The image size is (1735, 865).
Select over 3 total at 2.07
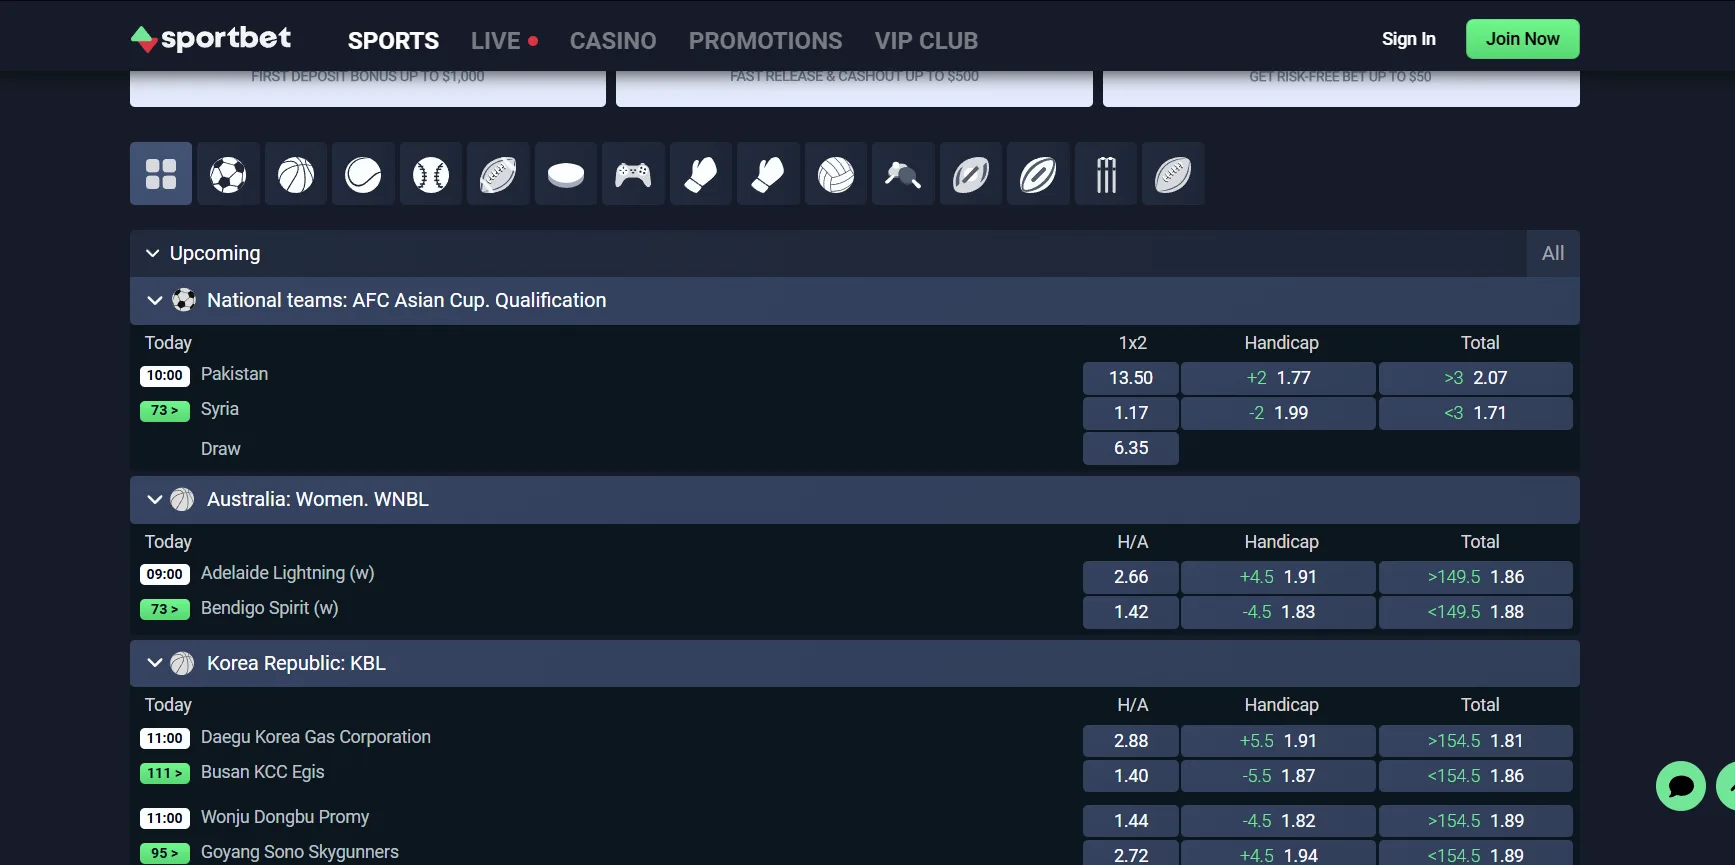coord(1476,378)
